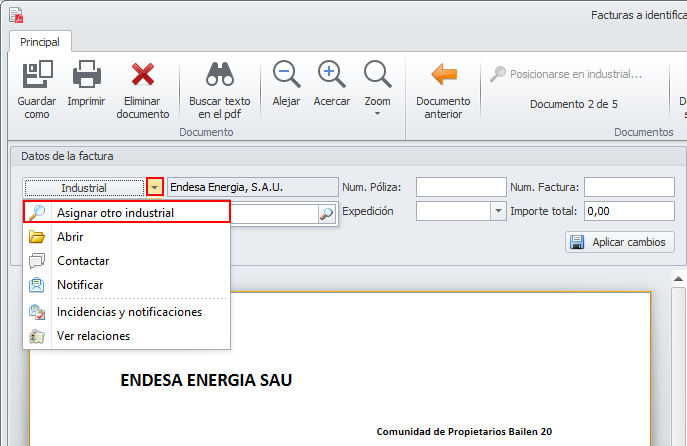687x446 pixels.
Task: Click the Aplicar cambios button
Action: click(x=620, y=242)
